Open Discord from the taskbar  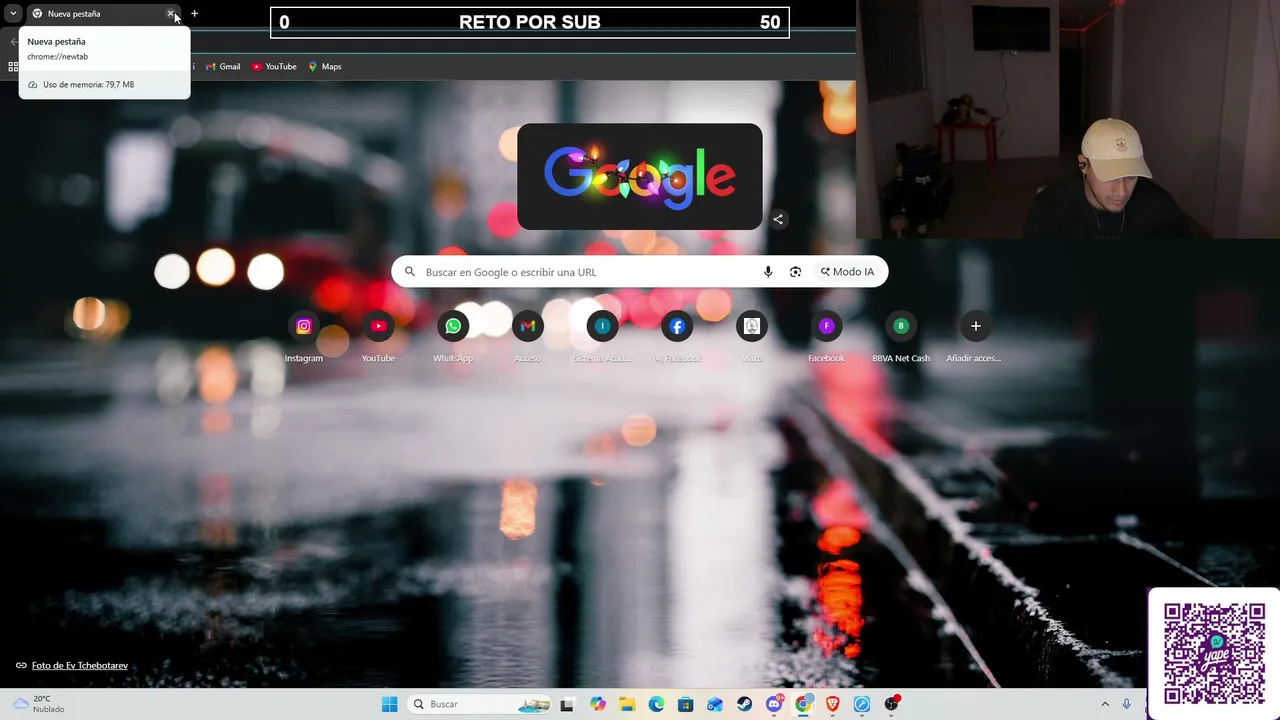(x=774, y=704)
